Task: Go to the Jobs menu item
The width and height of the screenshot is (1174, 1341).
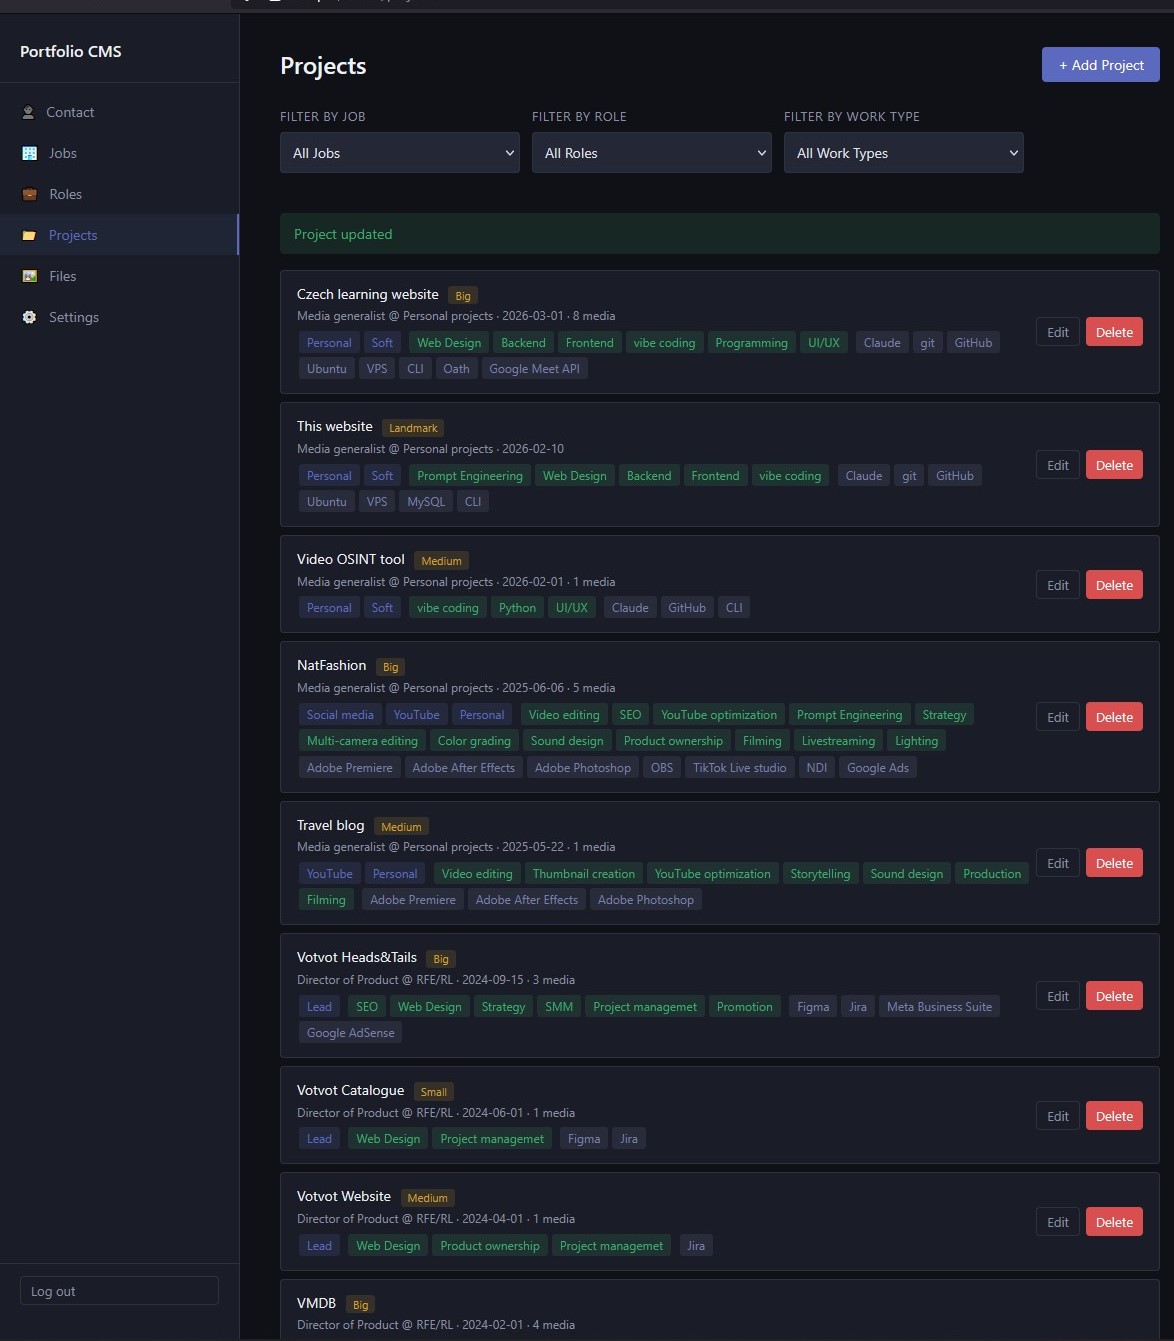Action: pyautogui.click(x=62, y=154)
